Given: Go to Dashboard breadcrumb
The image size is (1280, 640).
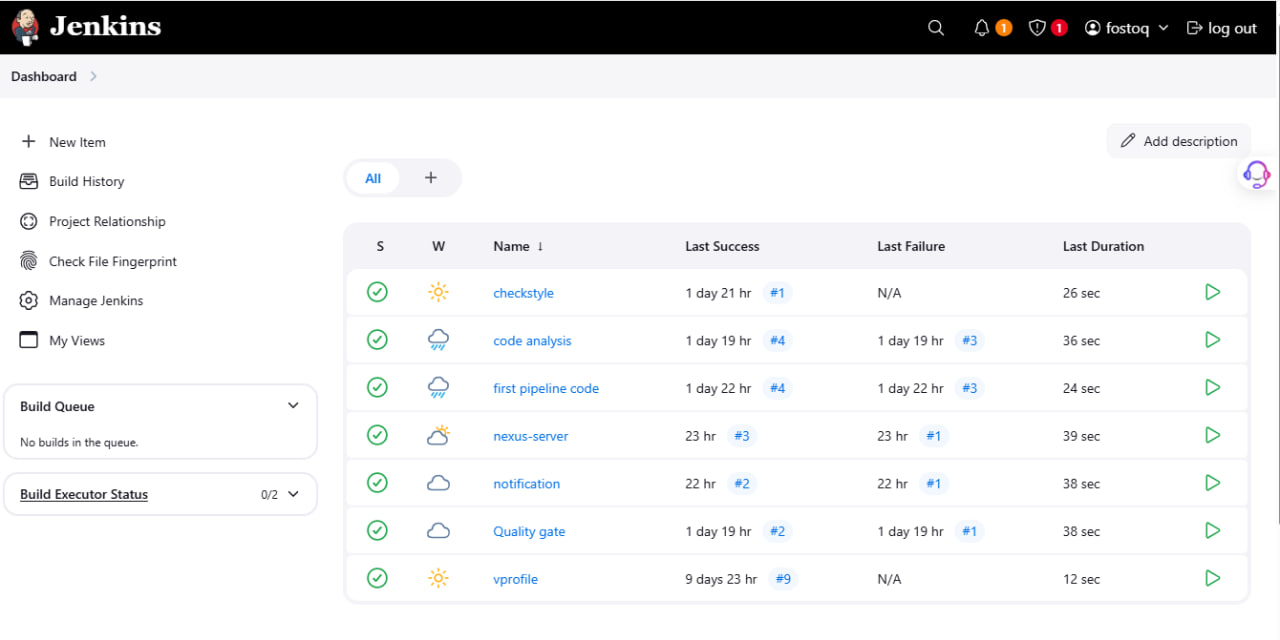Looking at the screenshot, I should [x=44, y=76].
